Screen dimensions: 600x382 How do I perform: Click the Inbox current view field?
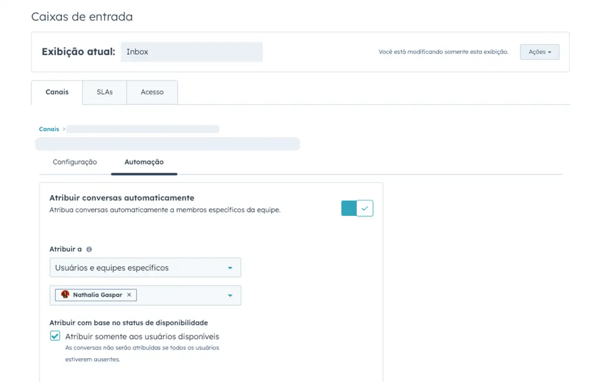192,52
